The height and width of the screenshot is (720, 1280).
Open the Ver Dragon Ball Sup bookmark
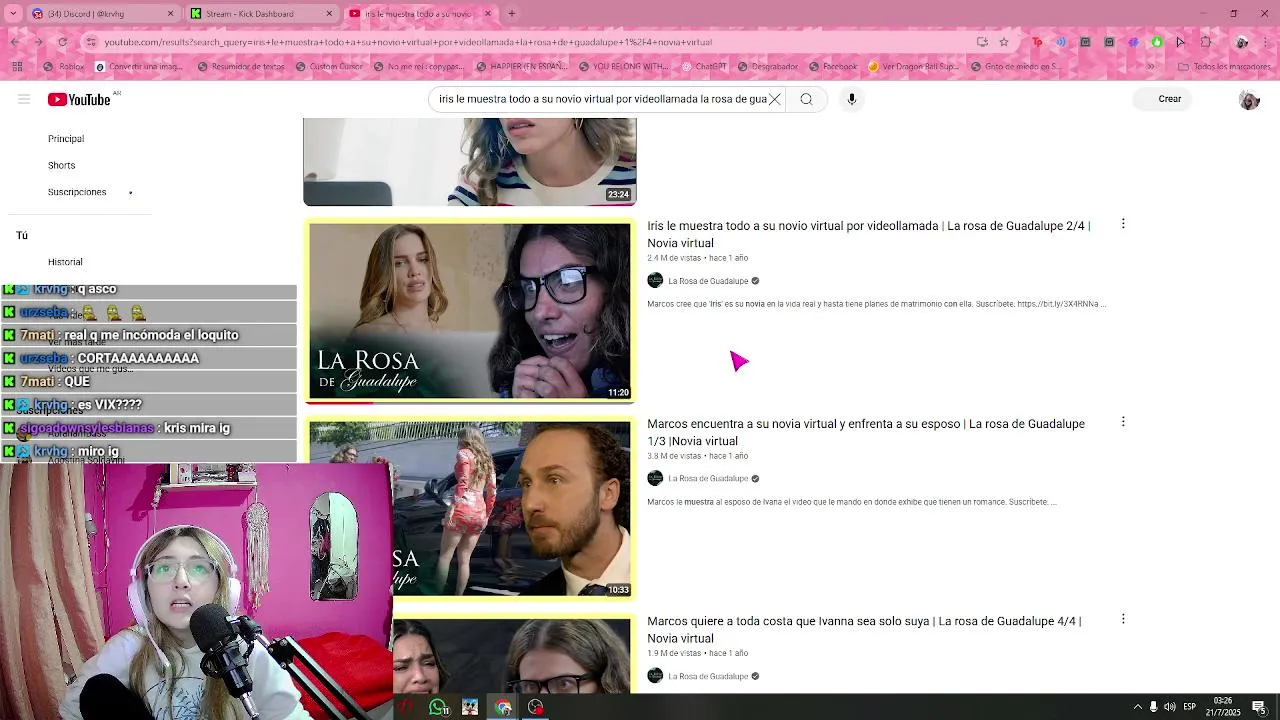[915, 67]
